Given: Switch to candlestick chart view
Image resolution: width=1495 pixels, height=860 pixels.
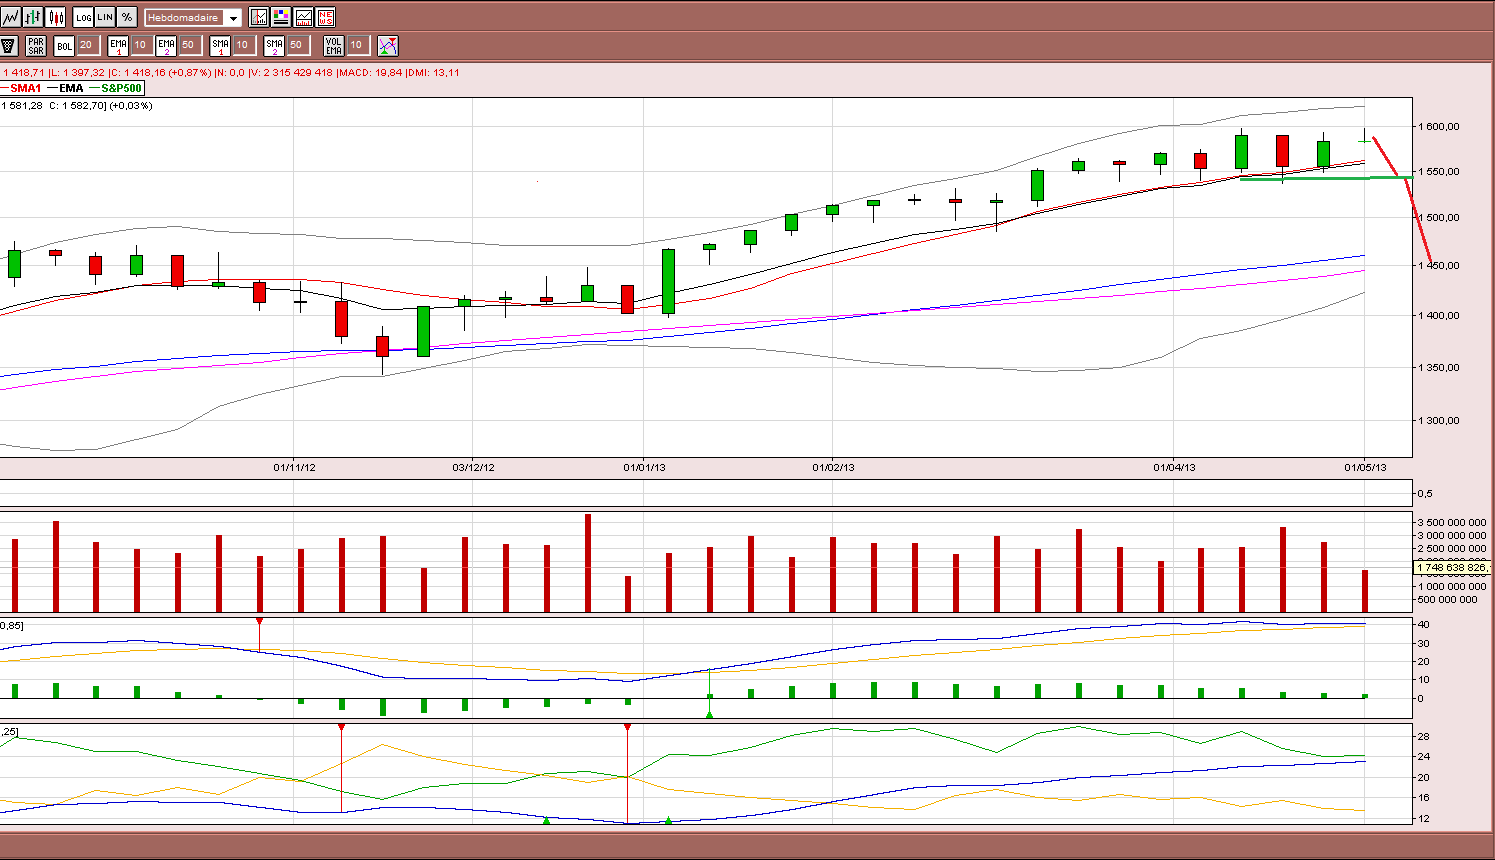Looking at the screenshot, I should (56, 17).
